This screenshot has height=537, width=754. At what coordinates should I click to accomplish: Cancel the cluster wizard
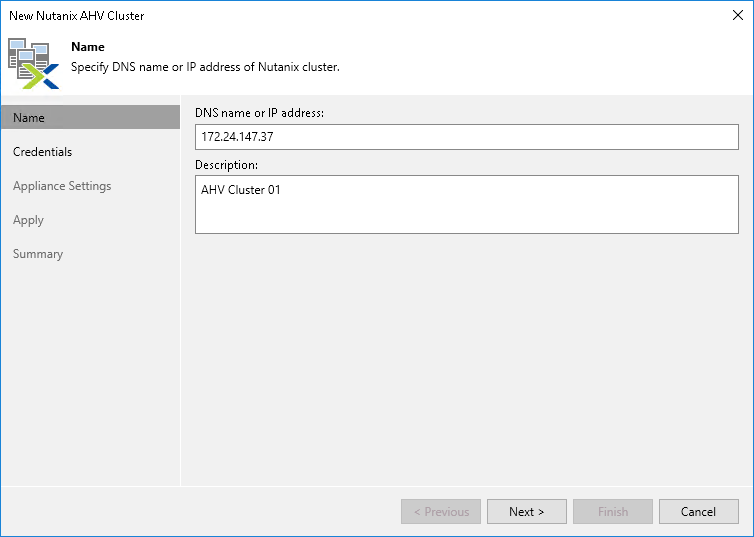coord(699,512)
